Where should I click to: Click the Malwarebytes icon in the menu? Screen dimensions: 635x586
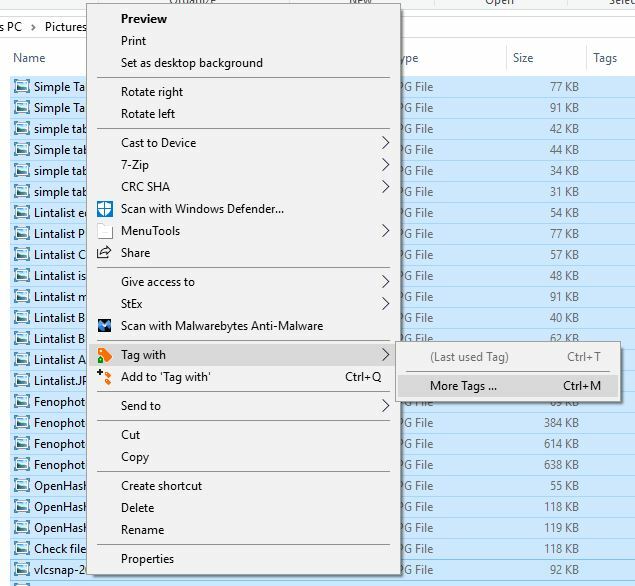pyautogui.click(x=104, y=326)
